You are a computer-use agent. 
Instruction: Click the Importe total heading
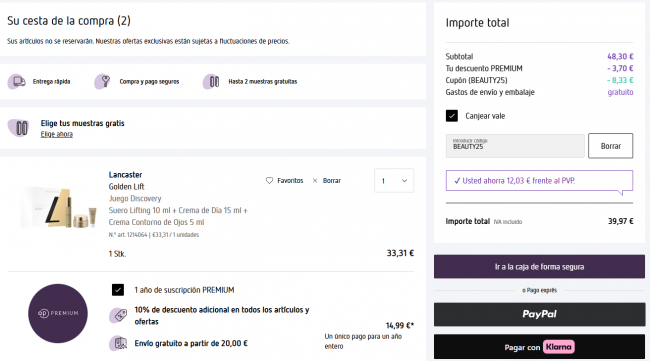[x=477, y=23]
